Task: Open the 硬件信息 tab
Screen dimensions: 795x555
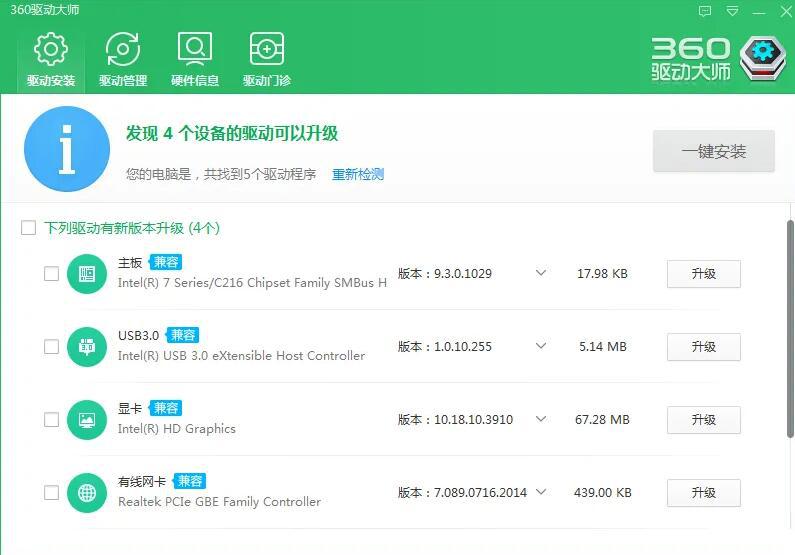Action: coord(195,59)
